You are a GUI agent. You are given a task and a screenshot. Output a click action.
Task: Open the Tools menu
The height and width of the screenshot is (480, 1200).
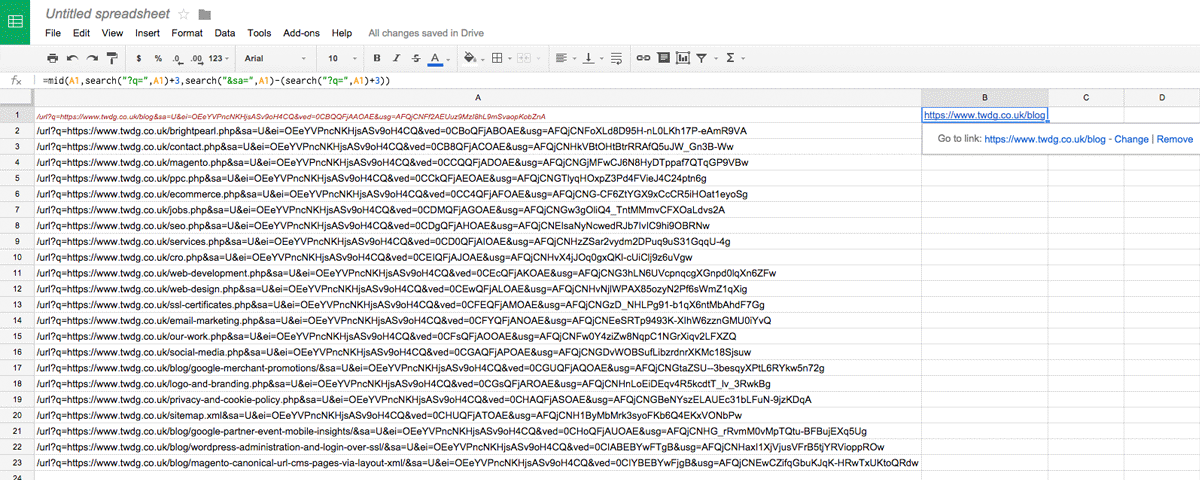(x=259, y=33)
